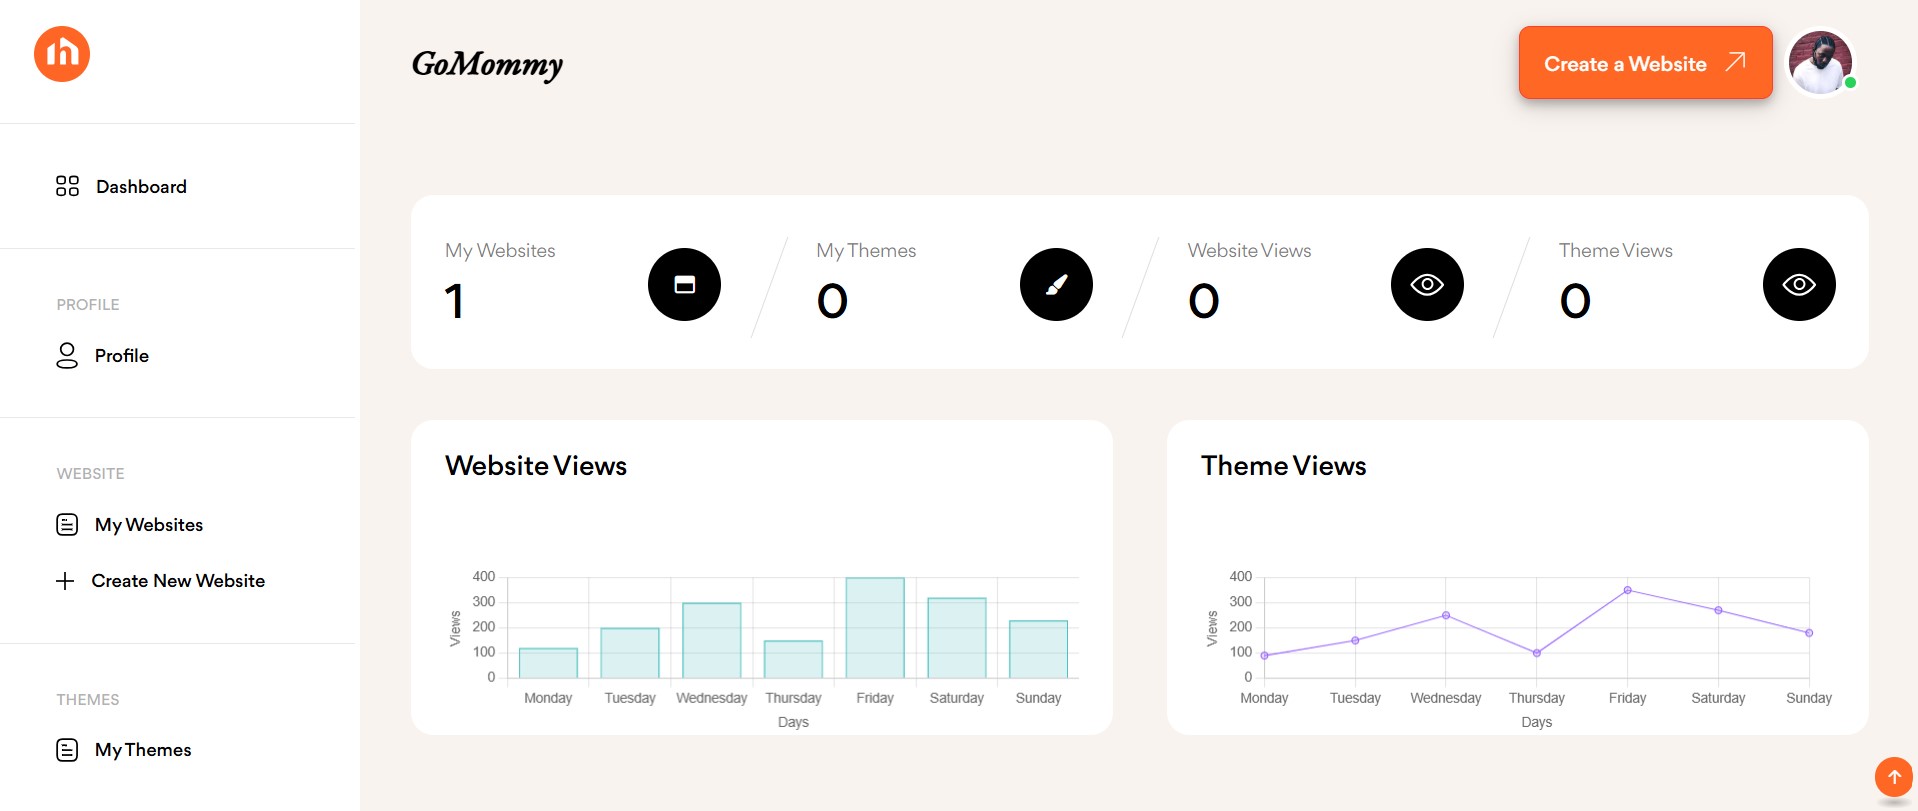
Task: Click the My Websites window icon circle
Action: (x=684, y=285)
